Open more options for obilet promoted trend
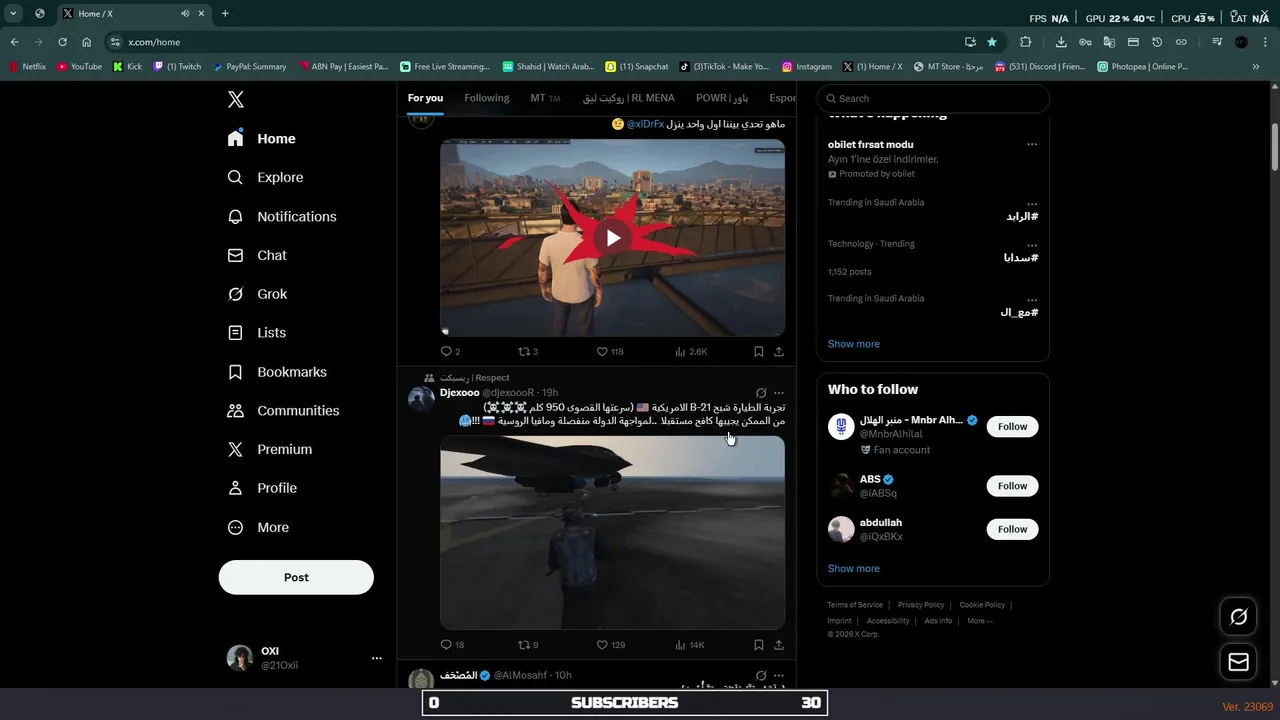 [x=1032, y=145]
